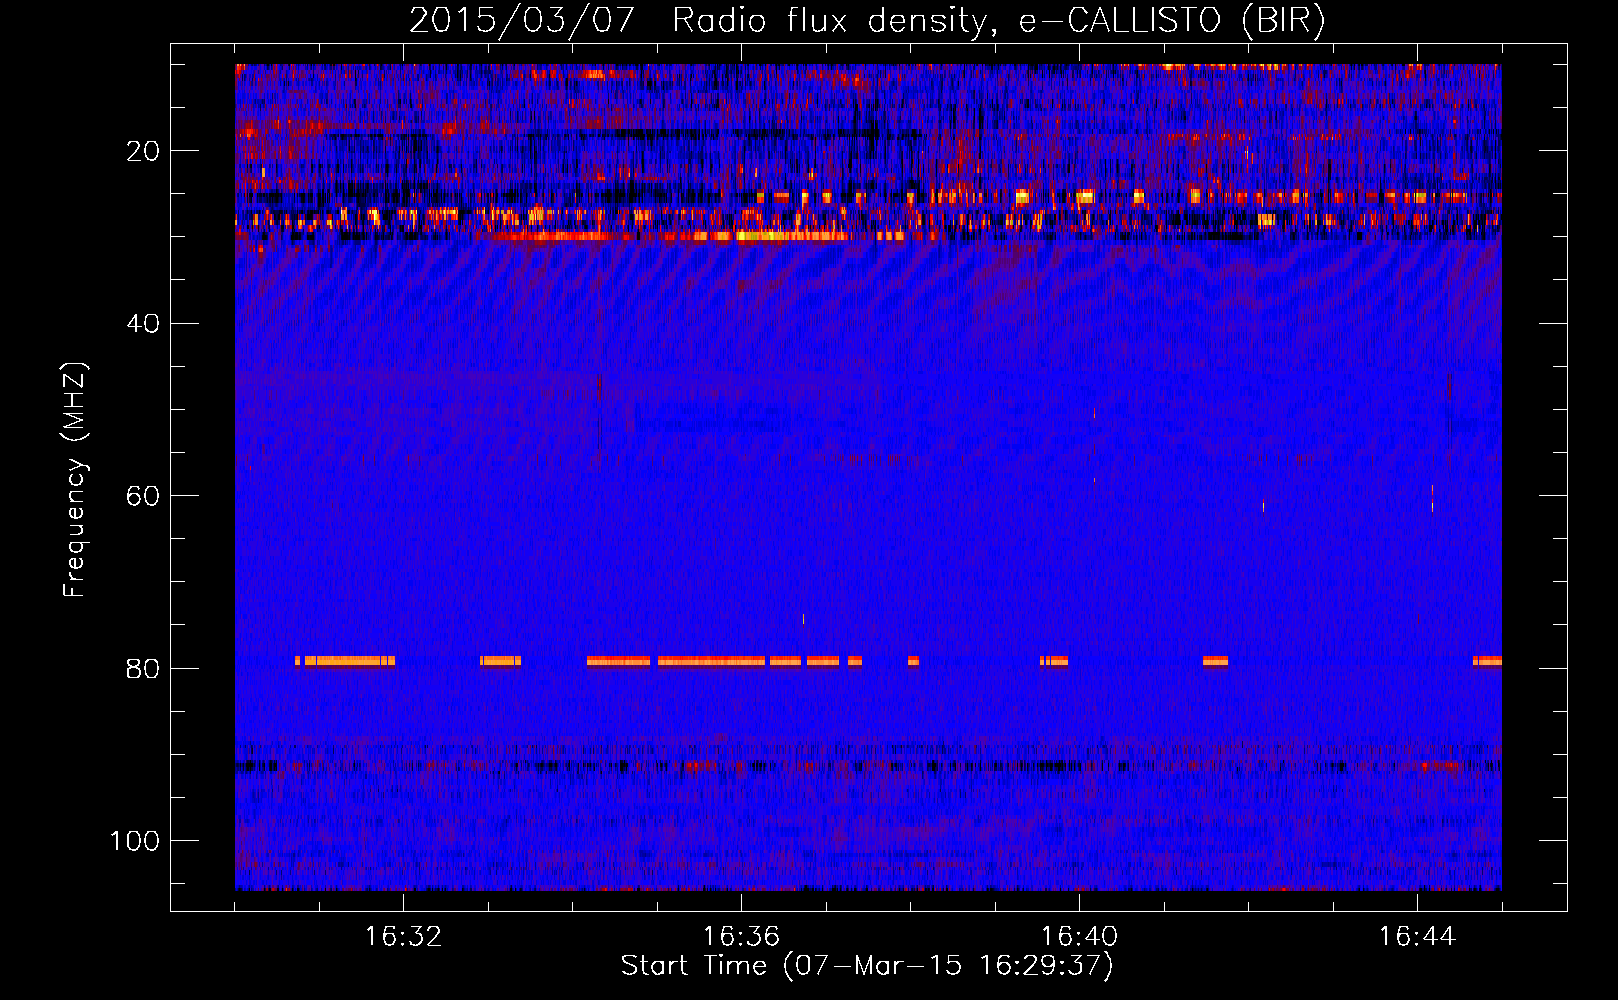Click the time tick label '16:36'
Image resolution: width=1618 pixels, height=1000 pixels.
tap(741, 937)
